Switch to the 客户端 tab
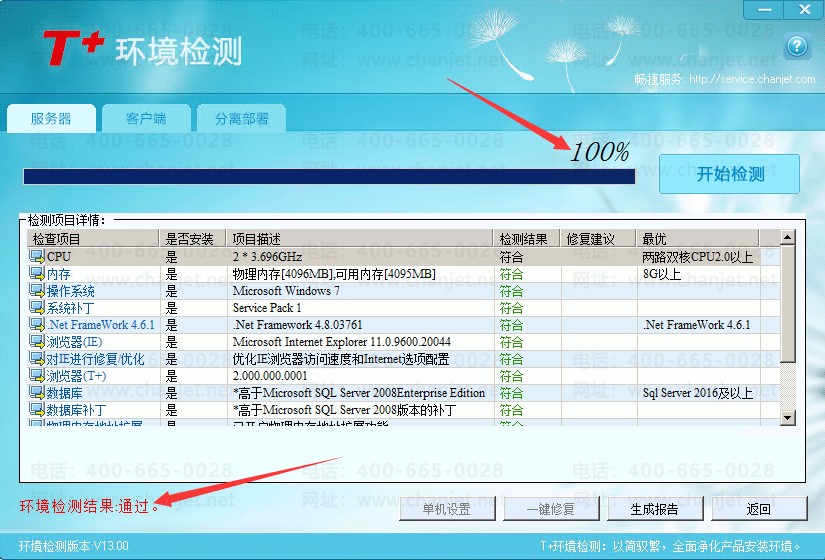 pyautogui.click(x=146, y=118)
